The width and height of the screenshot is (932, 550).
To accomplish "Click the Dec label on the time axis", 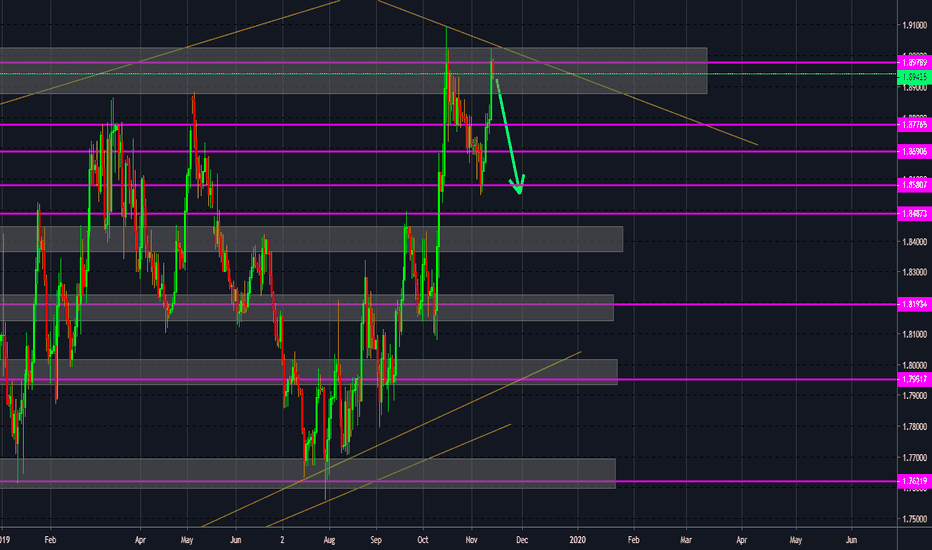I will pyautogui.click(x=520, y=537).
